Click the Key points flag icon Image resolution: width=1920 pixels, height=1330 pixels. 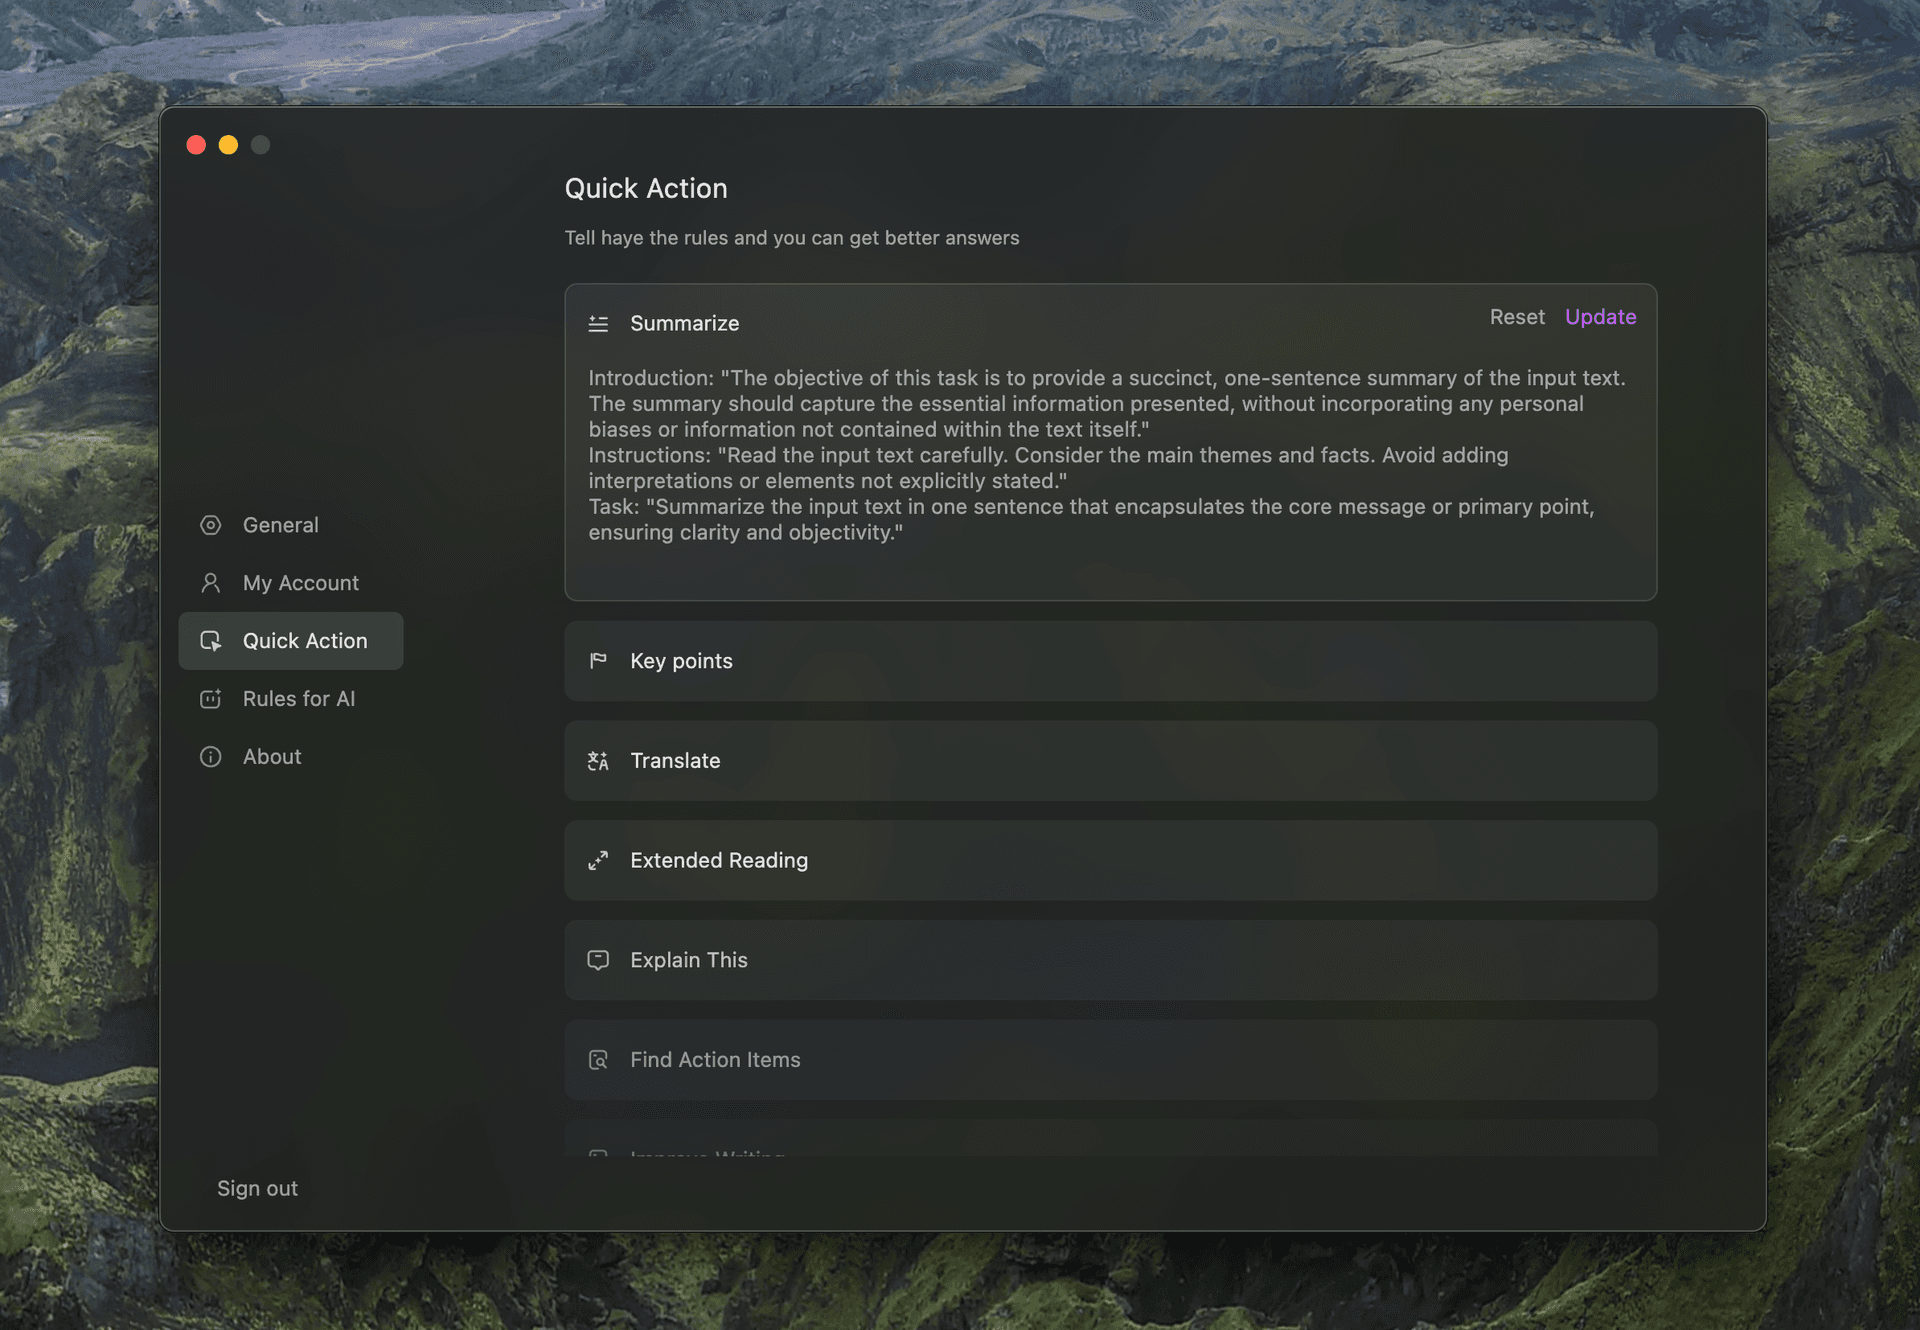[598, 661]
